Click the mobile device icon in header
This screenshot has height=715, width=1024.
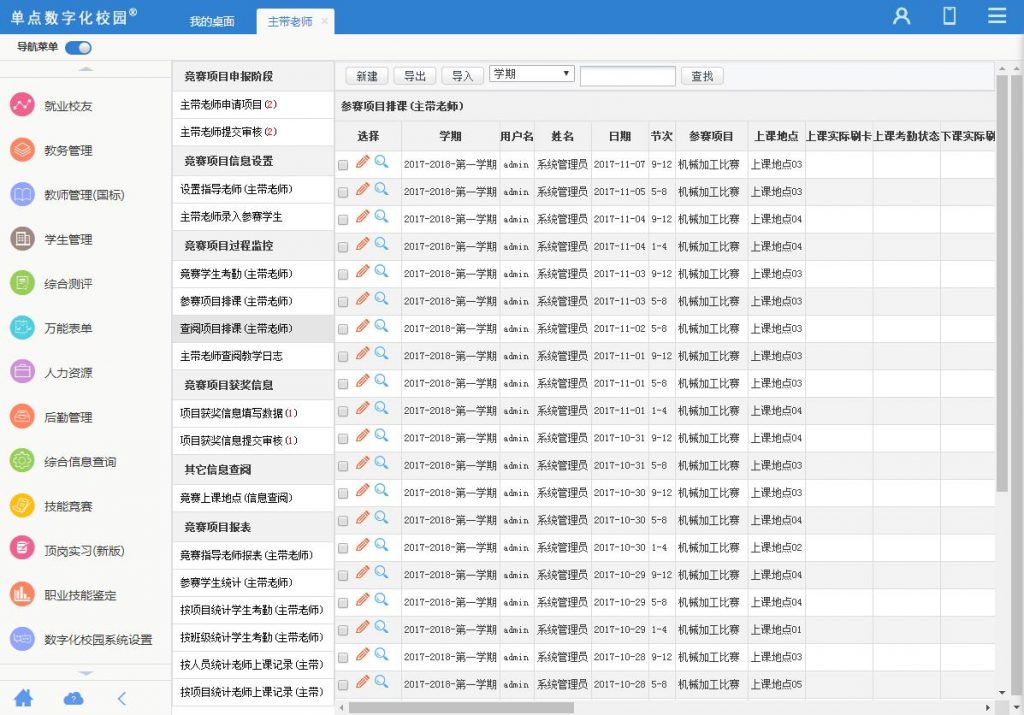(950, 16)
